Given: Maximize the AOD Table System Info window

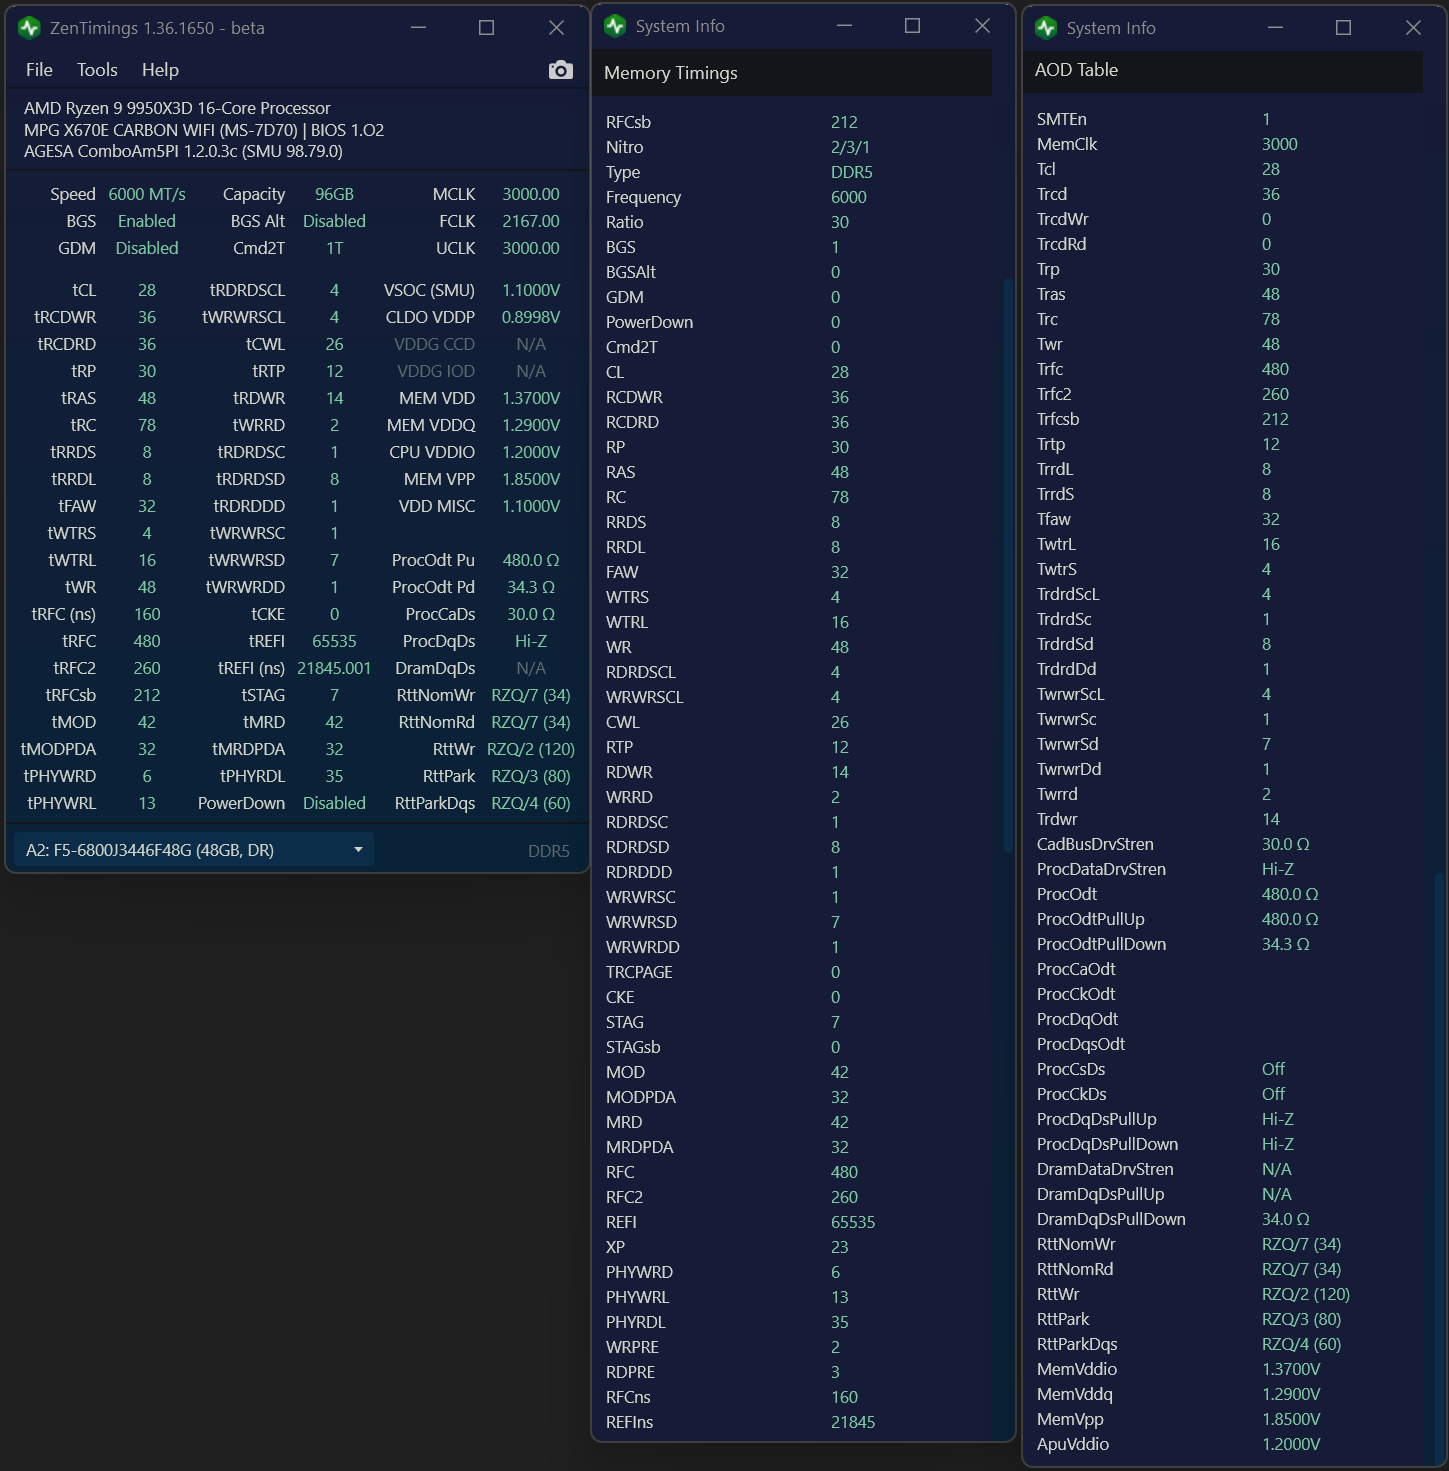Looking at the screenshot, I should pos(1343,28).
